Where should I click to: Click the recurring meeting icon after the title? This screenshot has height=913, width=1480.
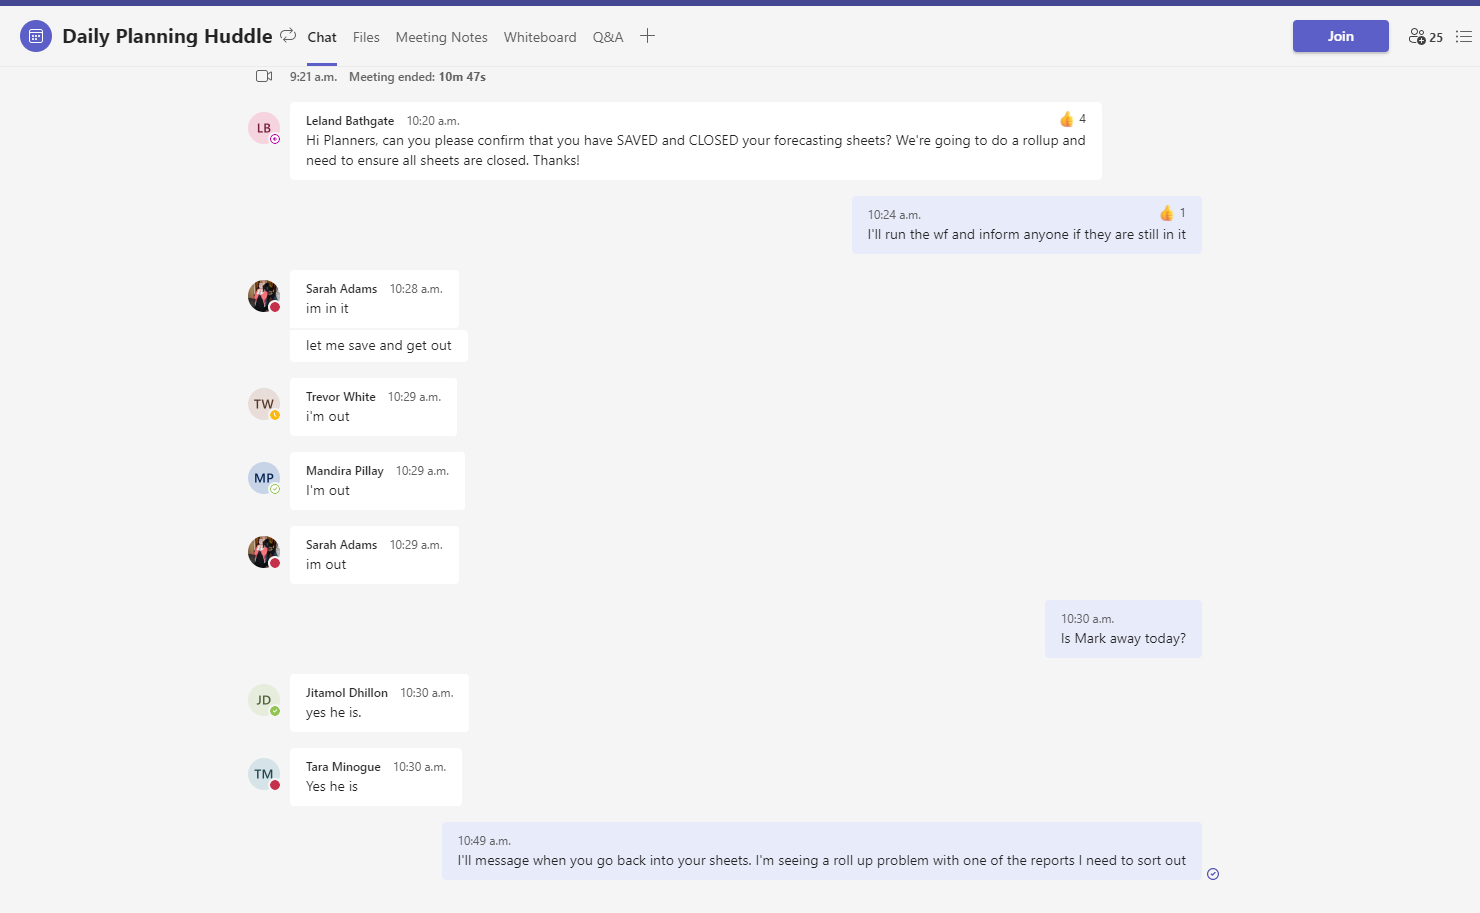287,34
